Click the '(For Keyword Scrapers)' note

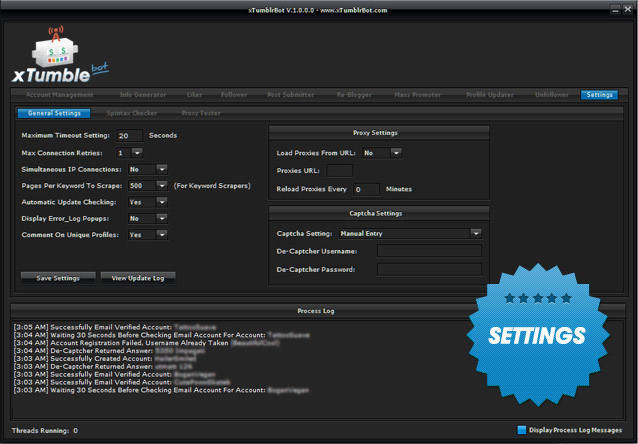click(212, 186)
